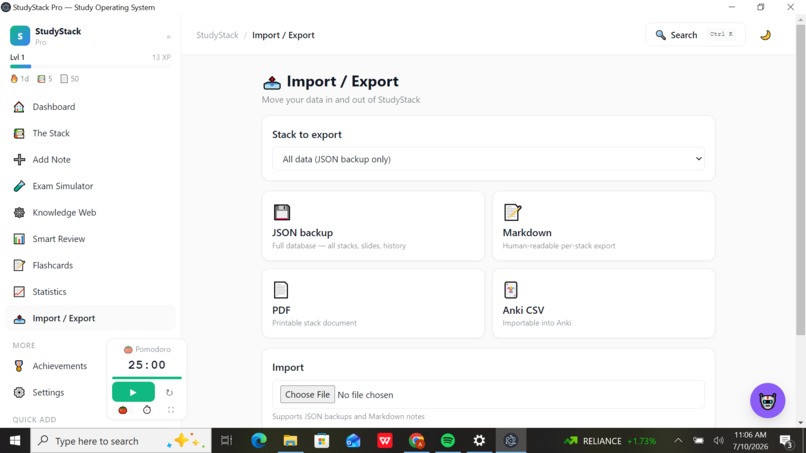Screen dimensions: 806x453
Task: Open Microsoft Edge from taskbar
Action: click(259, 441)
